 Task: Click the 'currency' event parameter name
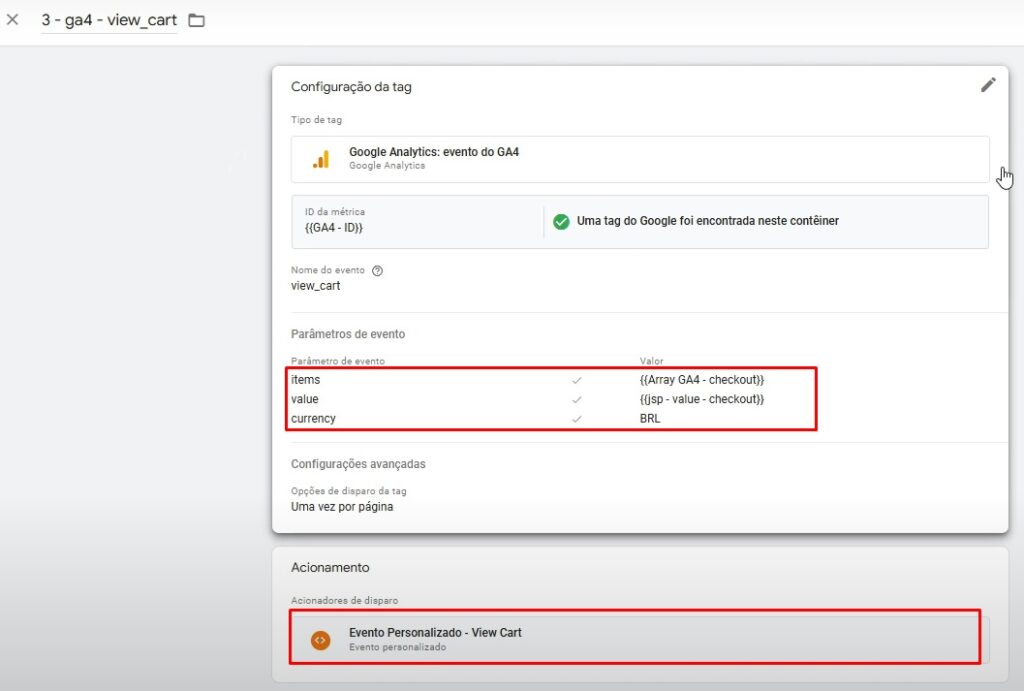click(x=313, y=419)
